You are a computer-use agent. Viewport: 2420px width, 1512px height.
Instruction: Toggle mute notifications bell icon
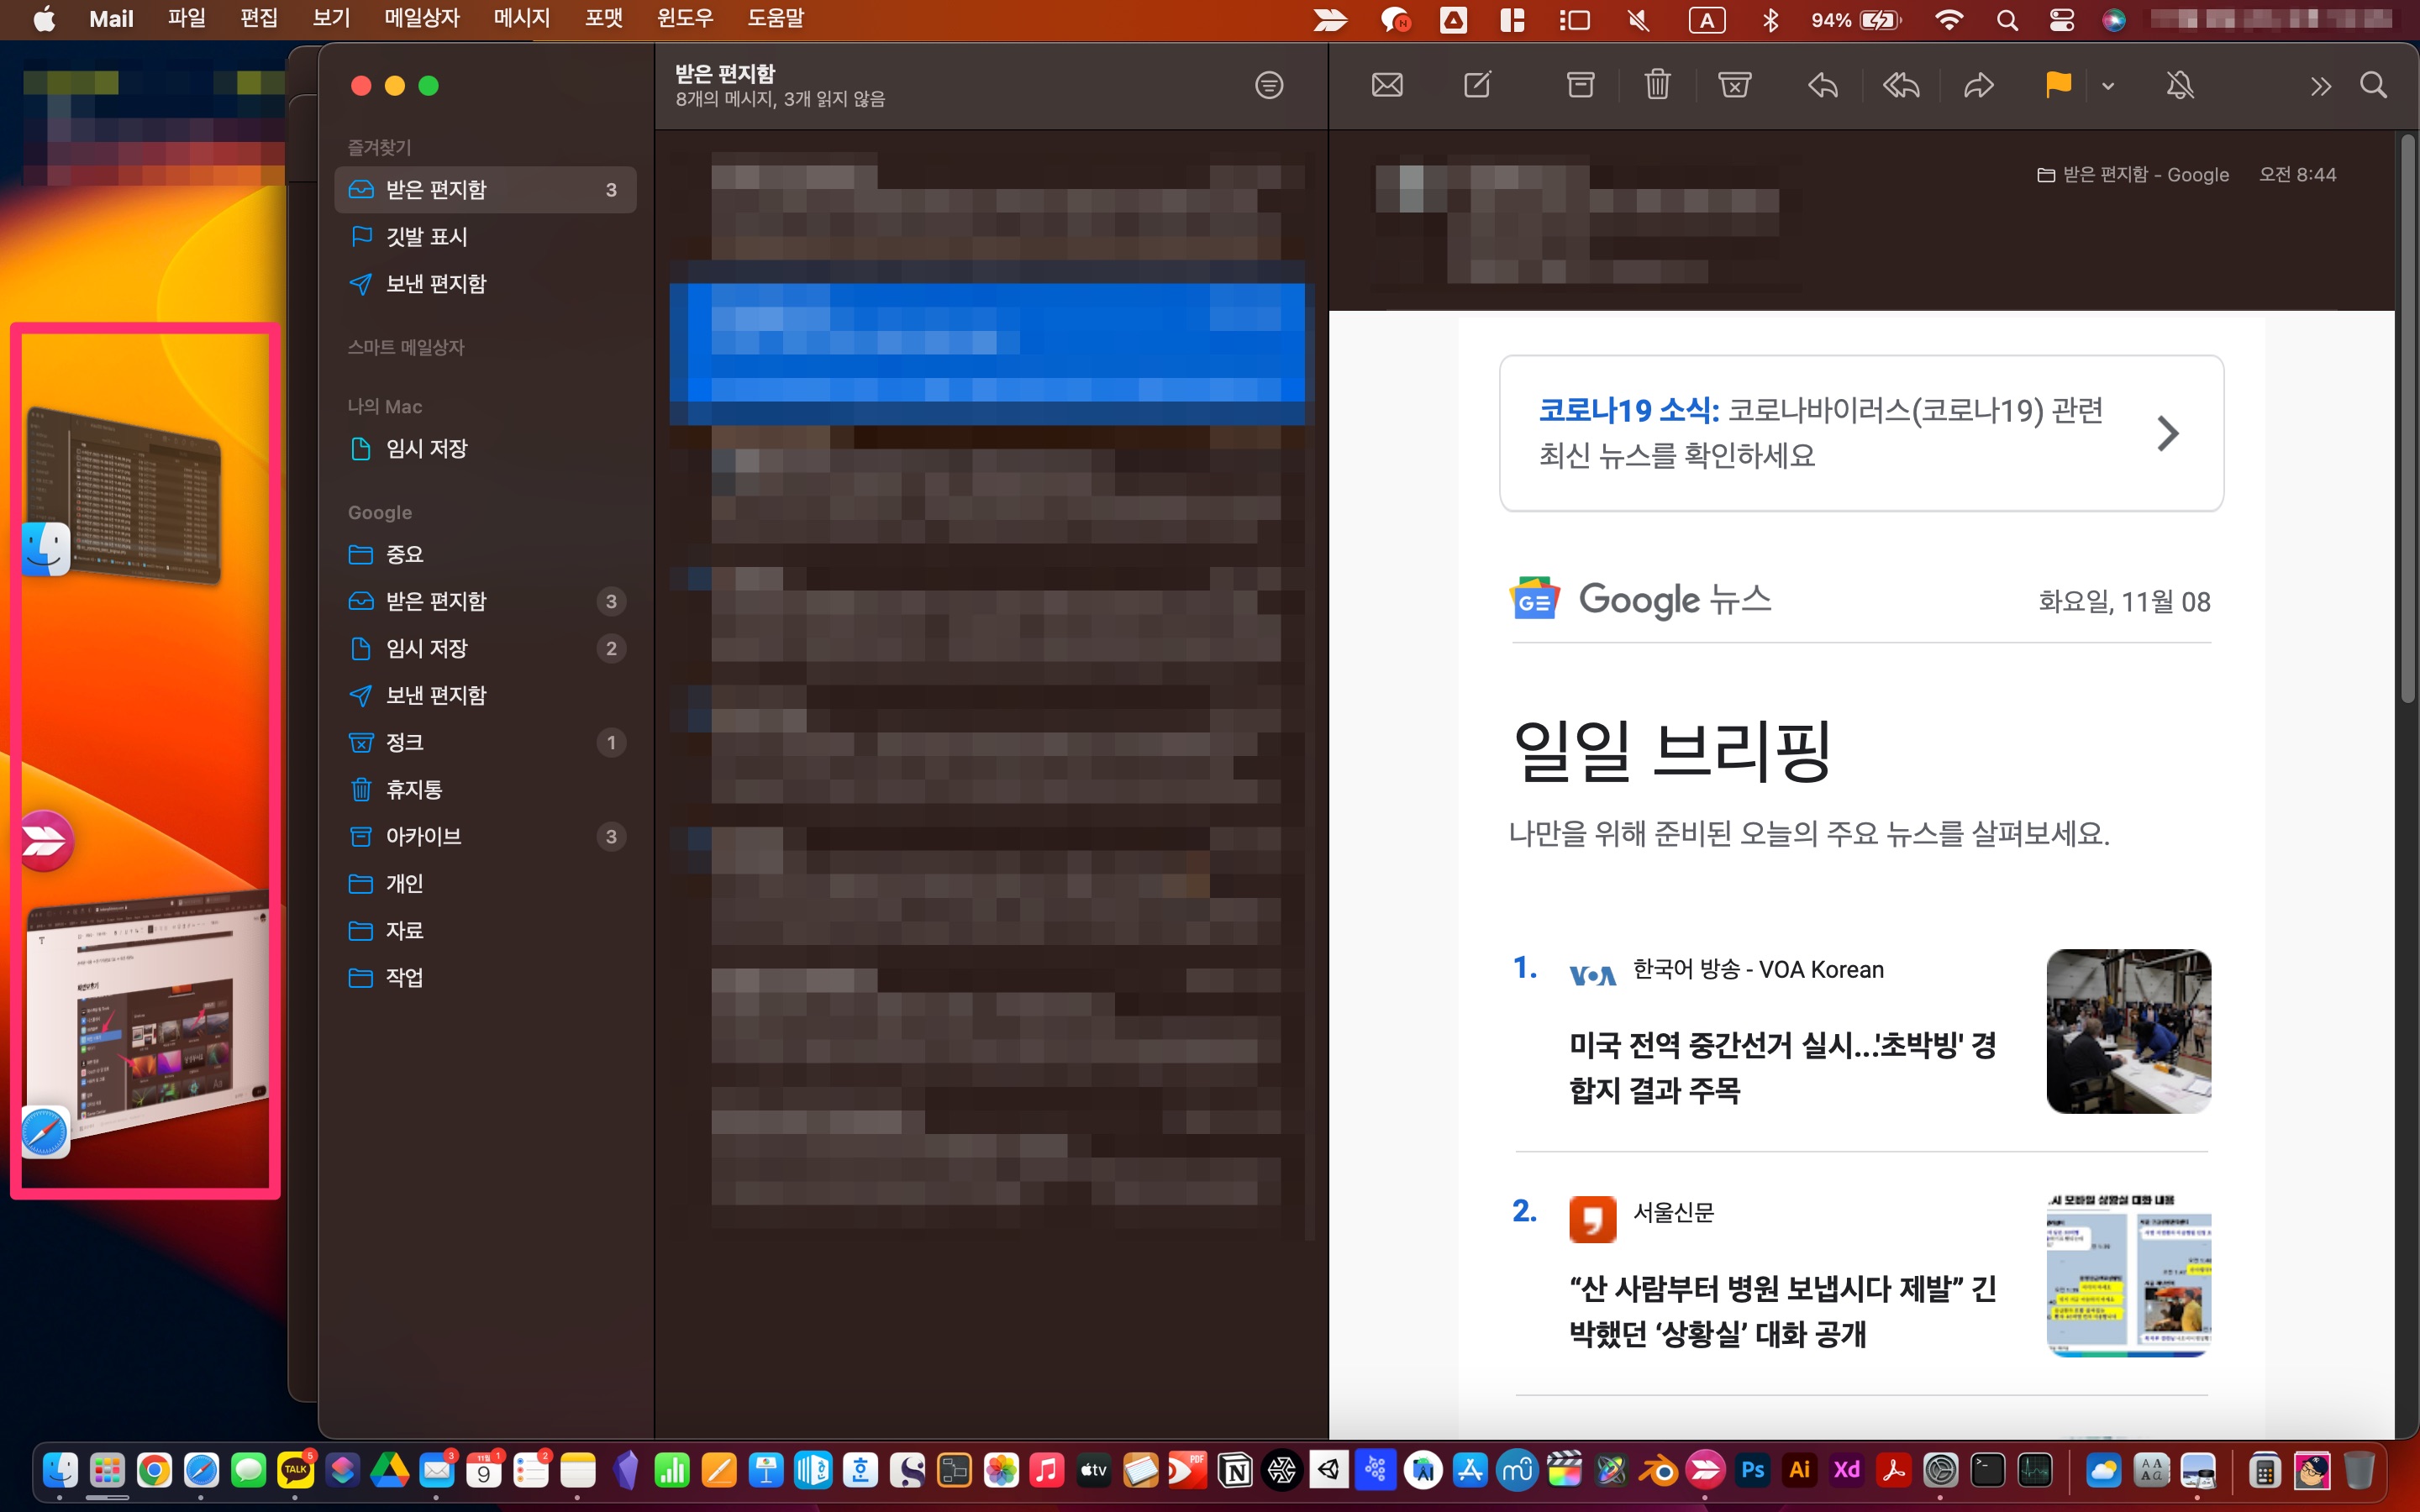2180,86
